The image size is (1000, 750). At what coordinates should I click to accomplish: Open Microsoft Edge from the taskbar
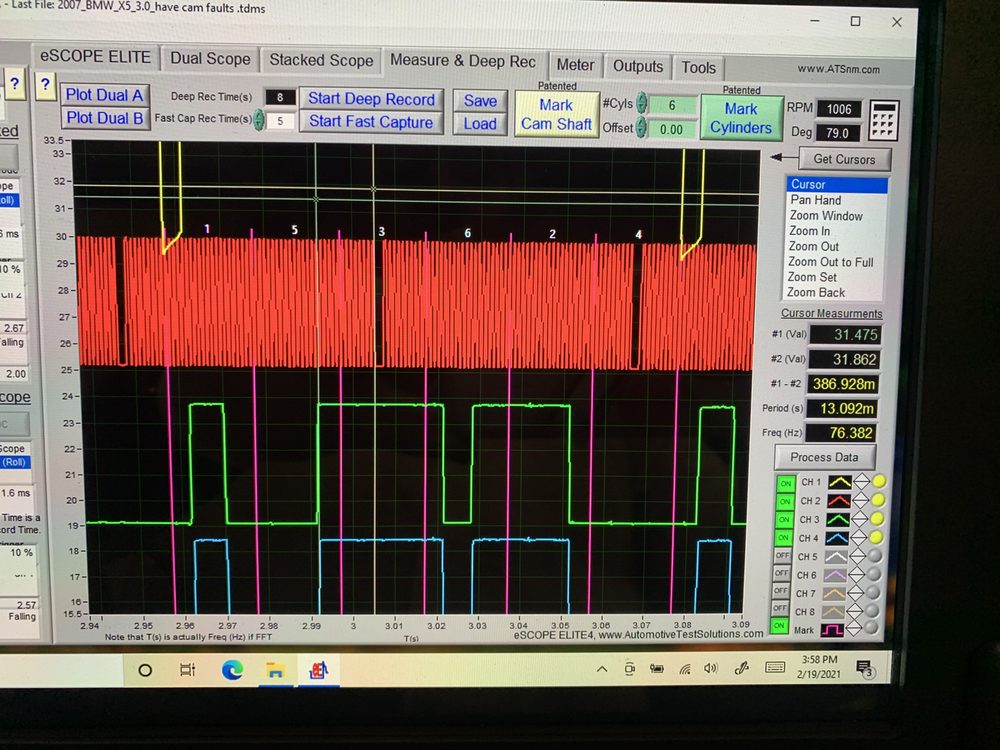click(x=231, y=669)
